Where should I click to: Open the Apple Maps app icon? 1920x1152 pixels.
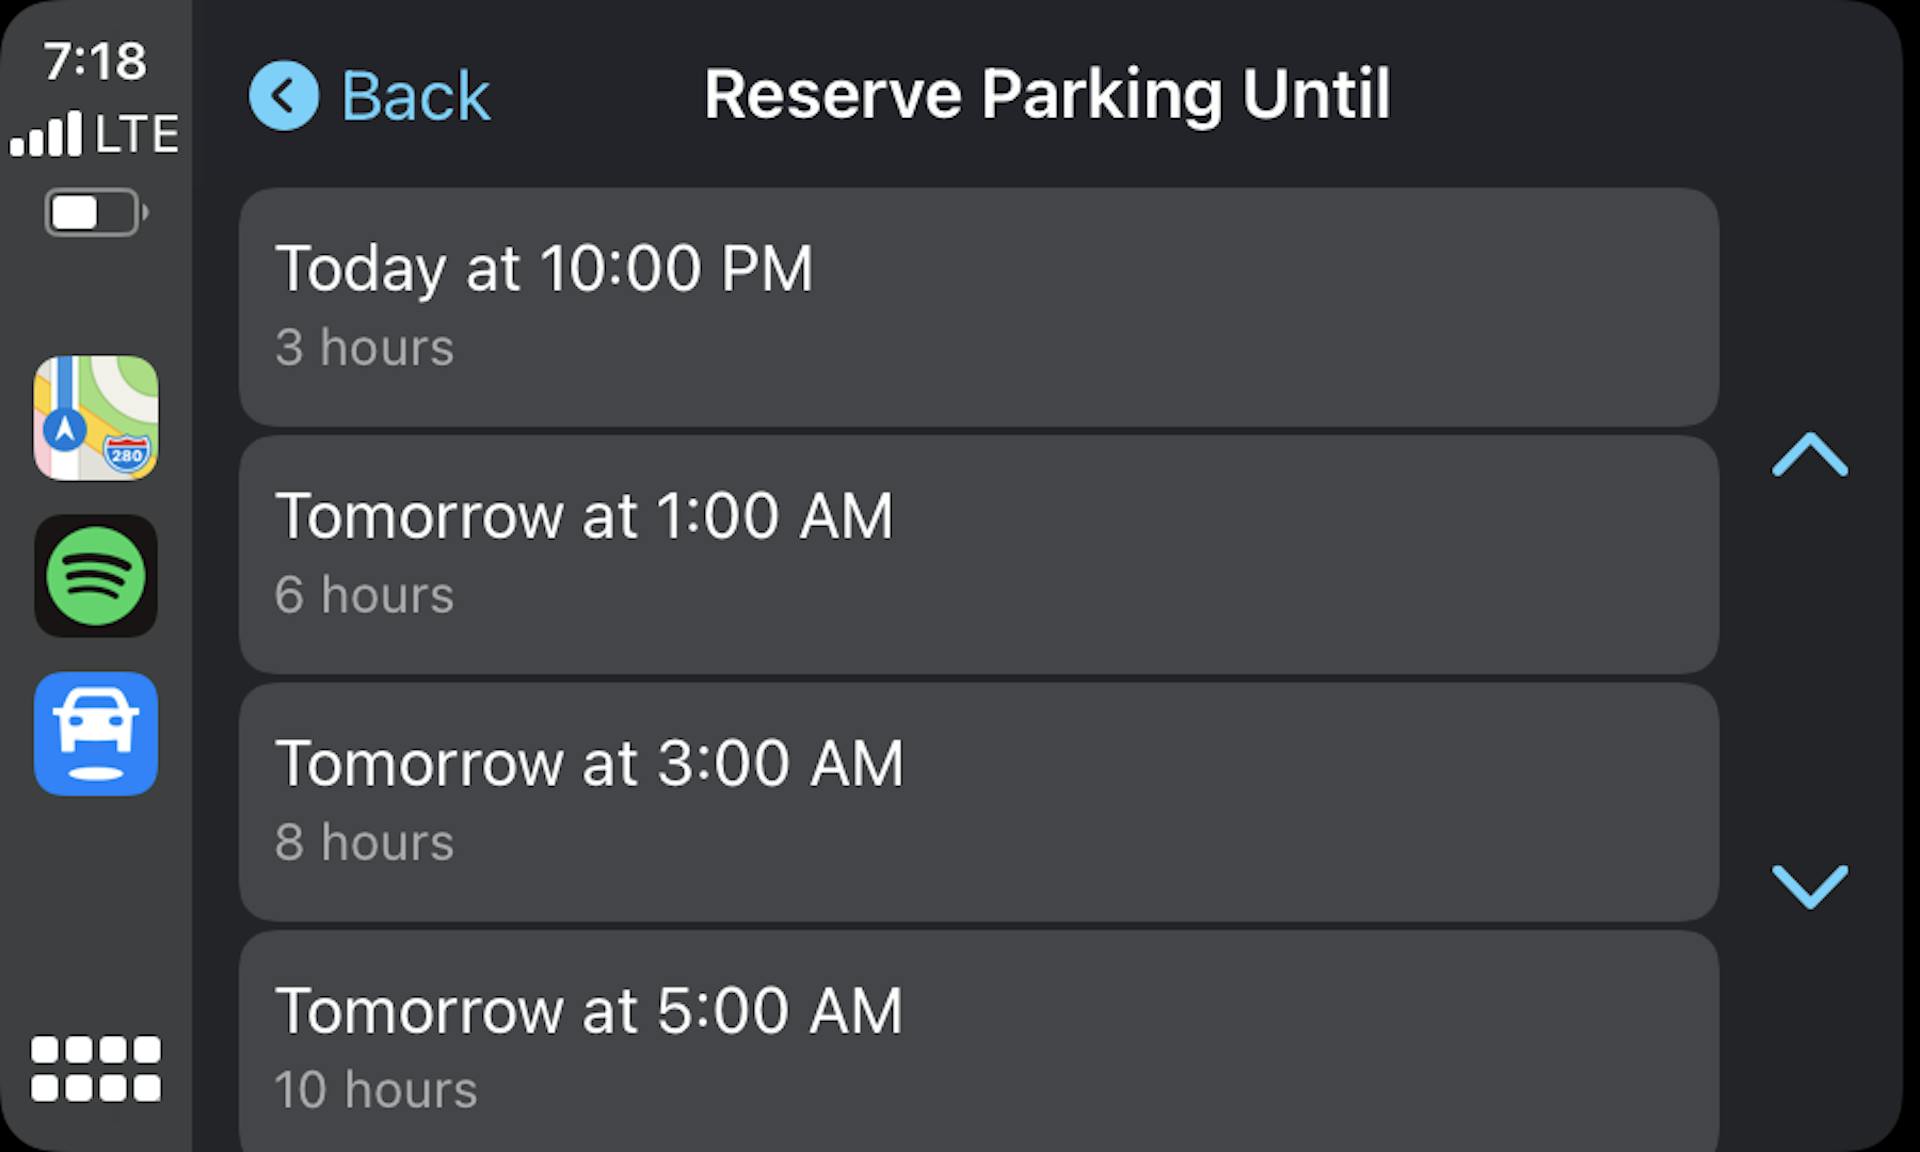click(96, 418)
